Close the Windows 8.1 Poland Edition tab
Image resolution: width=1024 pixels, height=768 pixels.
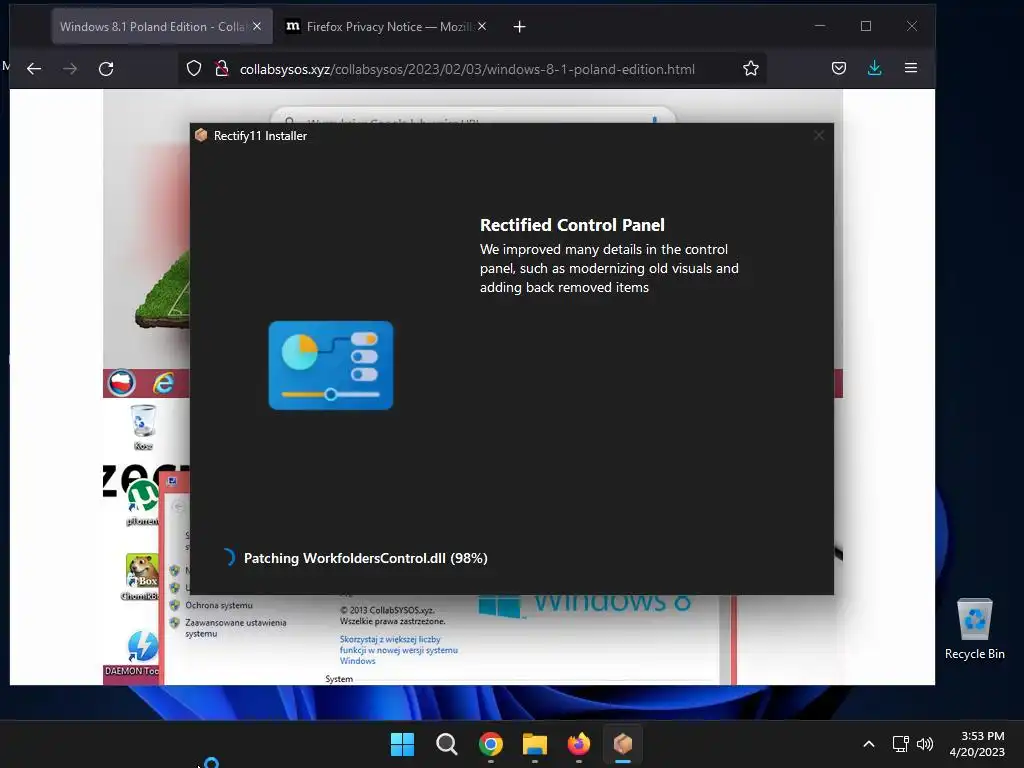point(257,26)
